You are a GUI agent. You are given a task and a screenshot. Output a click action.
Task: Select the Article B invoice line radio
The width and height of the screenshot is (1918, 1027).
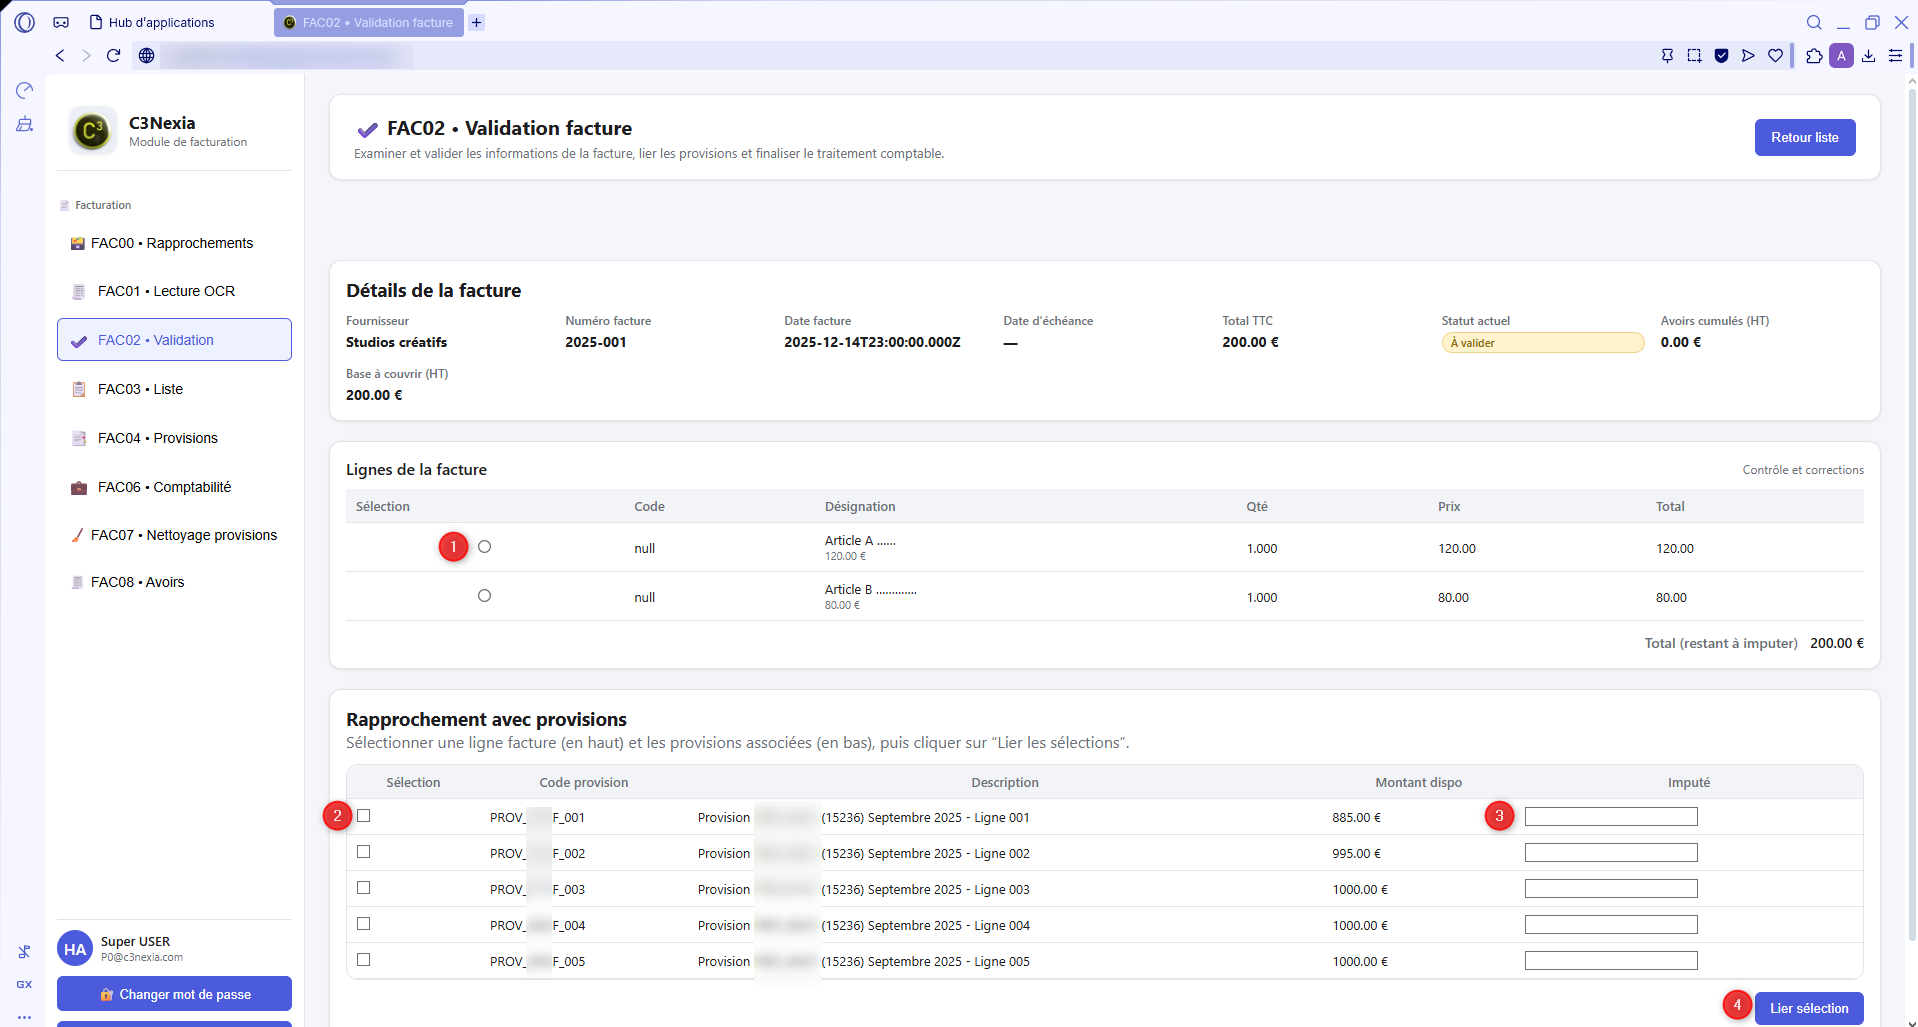(484, 596)
